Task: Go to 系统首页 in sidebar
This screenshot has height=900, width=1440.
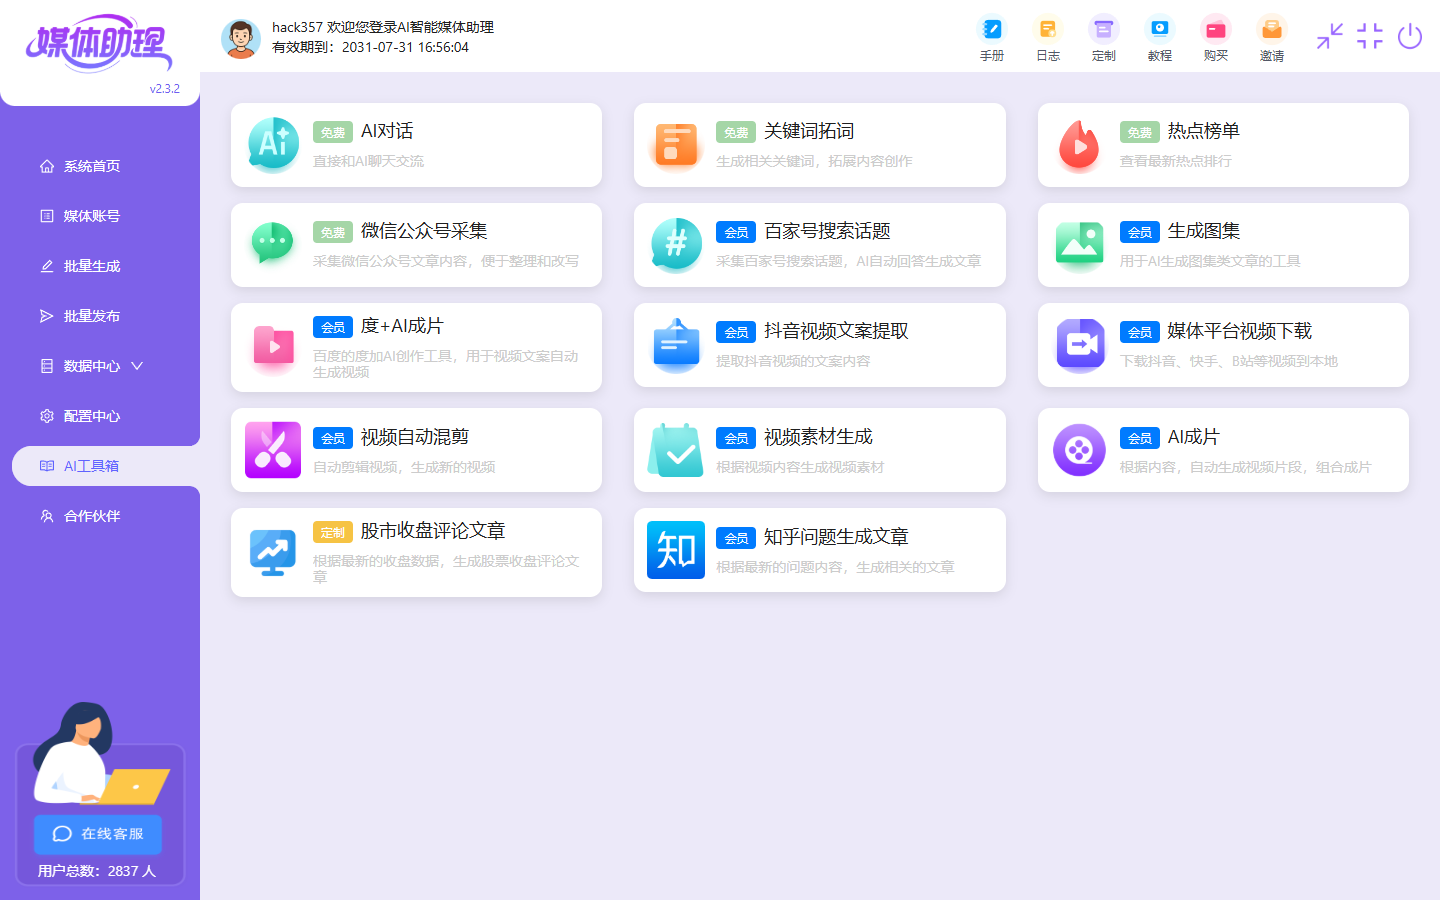Action: pyautogui.click(x=92, y=166)
